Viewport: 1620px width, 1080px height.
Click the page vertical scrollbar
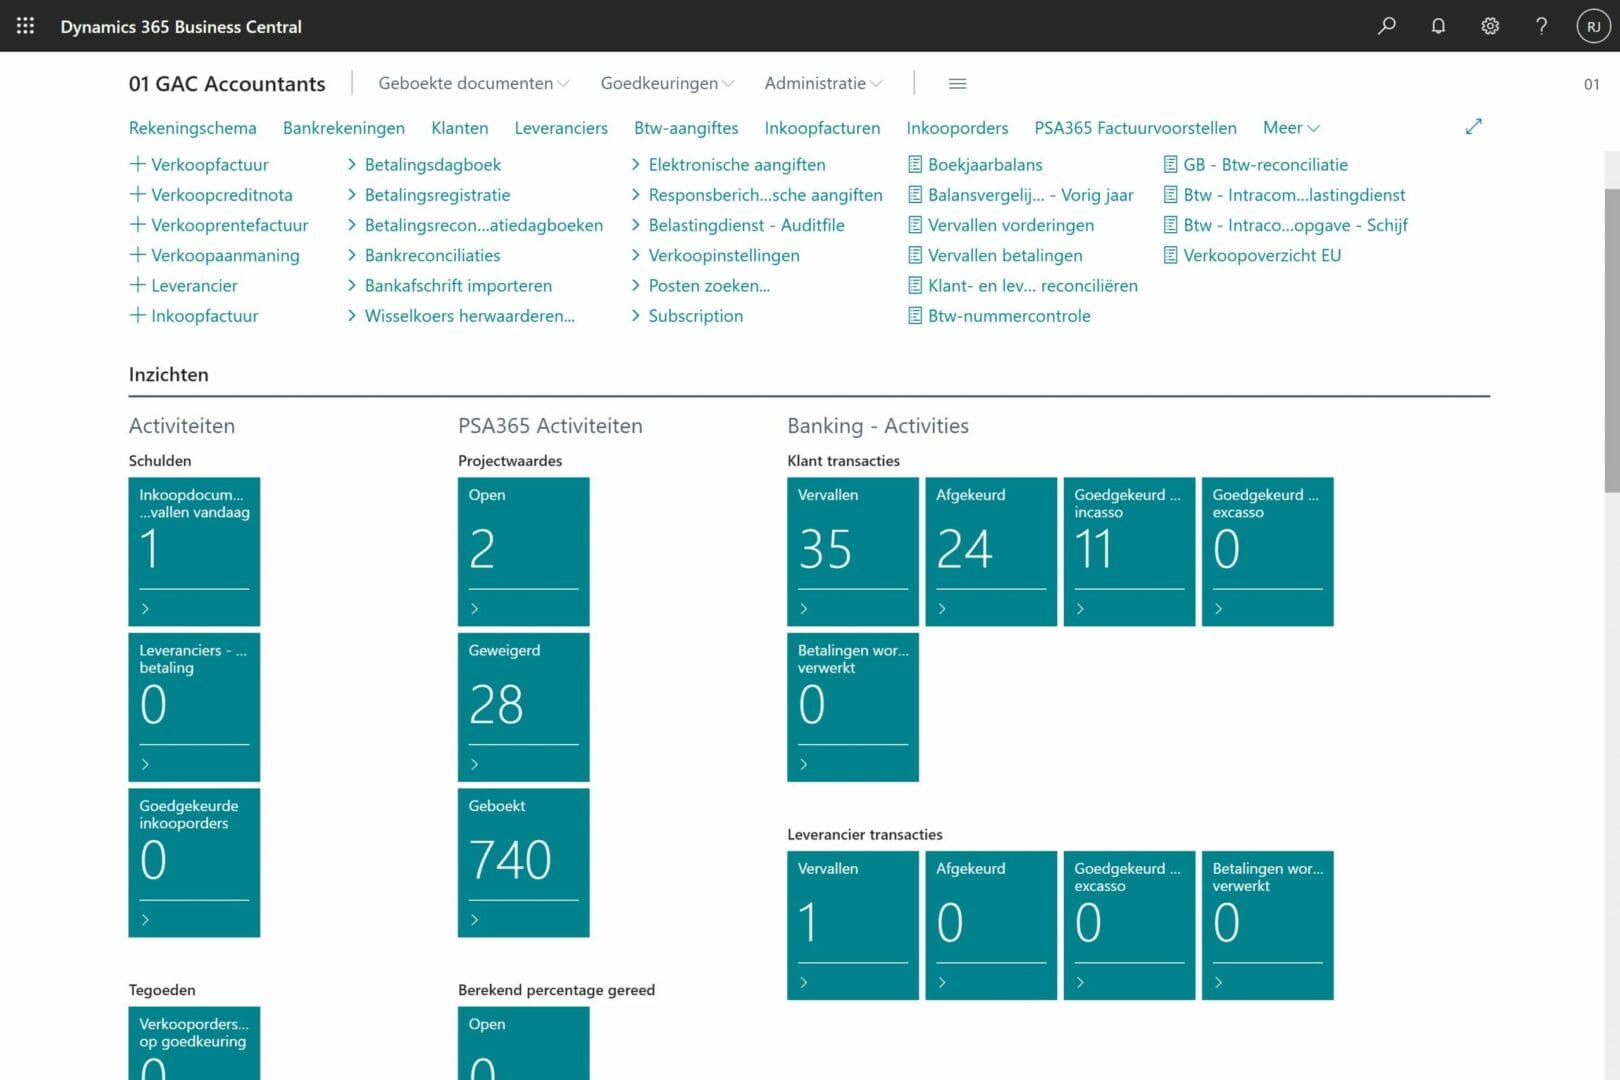coord(1612,340)
